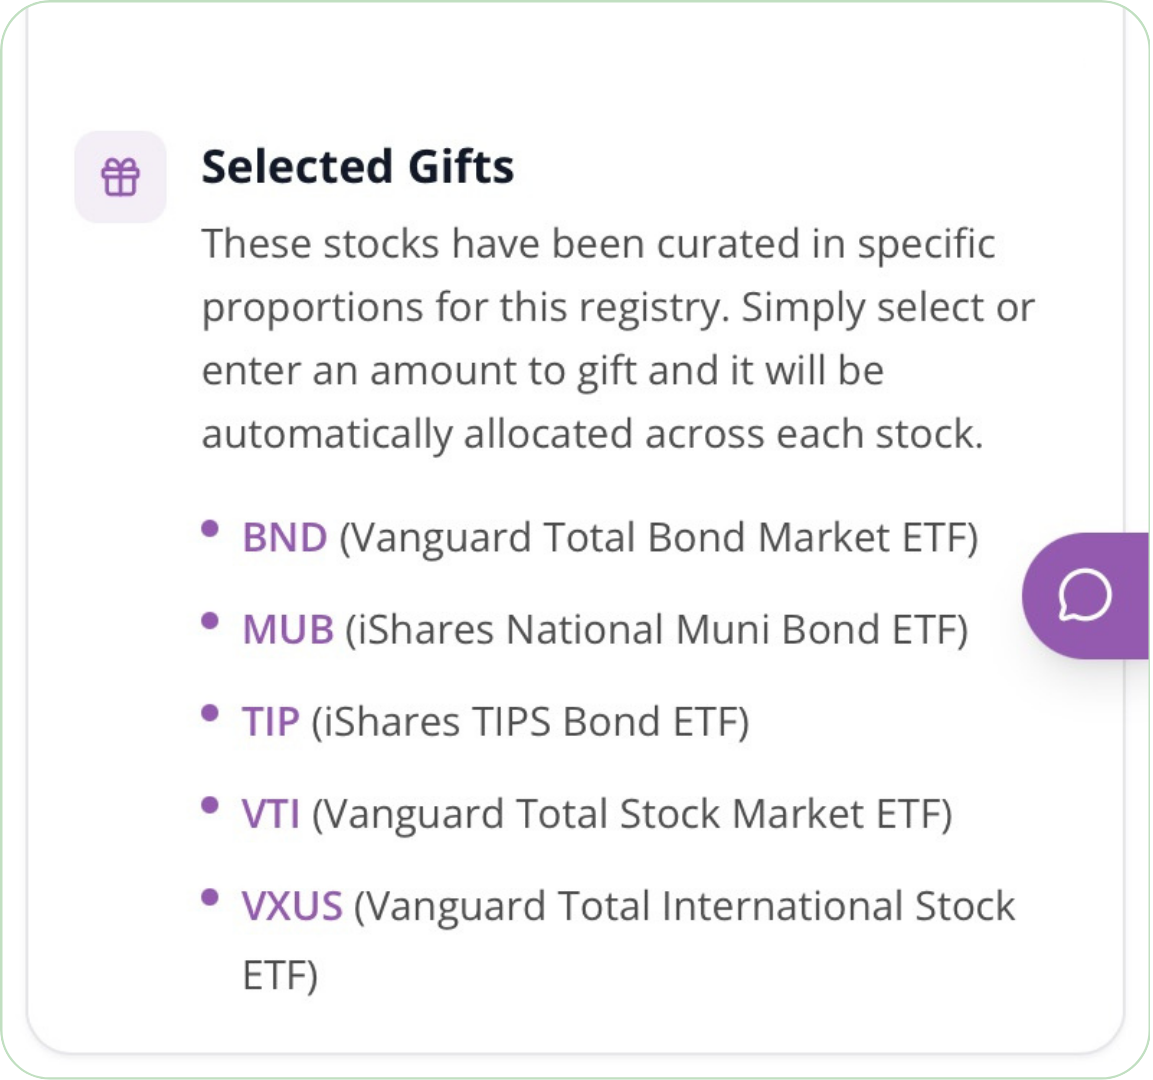Select the TIP ticker link
This screenshot has height=1080, width=1153.
click(x=270, y=722)
